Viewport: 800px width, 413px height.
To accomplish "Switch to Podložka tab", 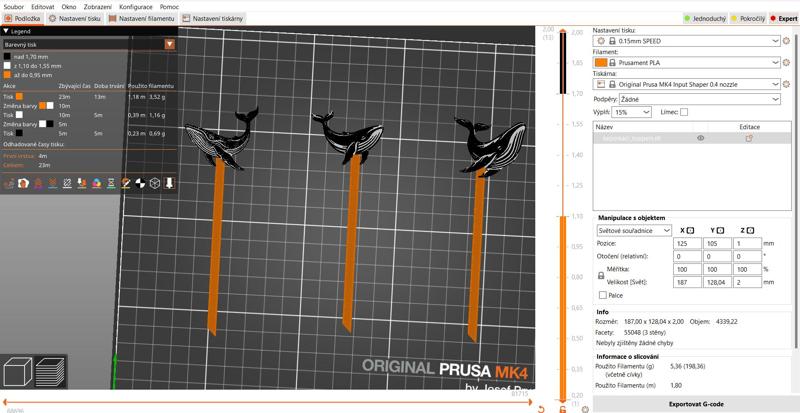I will (22, 18).
